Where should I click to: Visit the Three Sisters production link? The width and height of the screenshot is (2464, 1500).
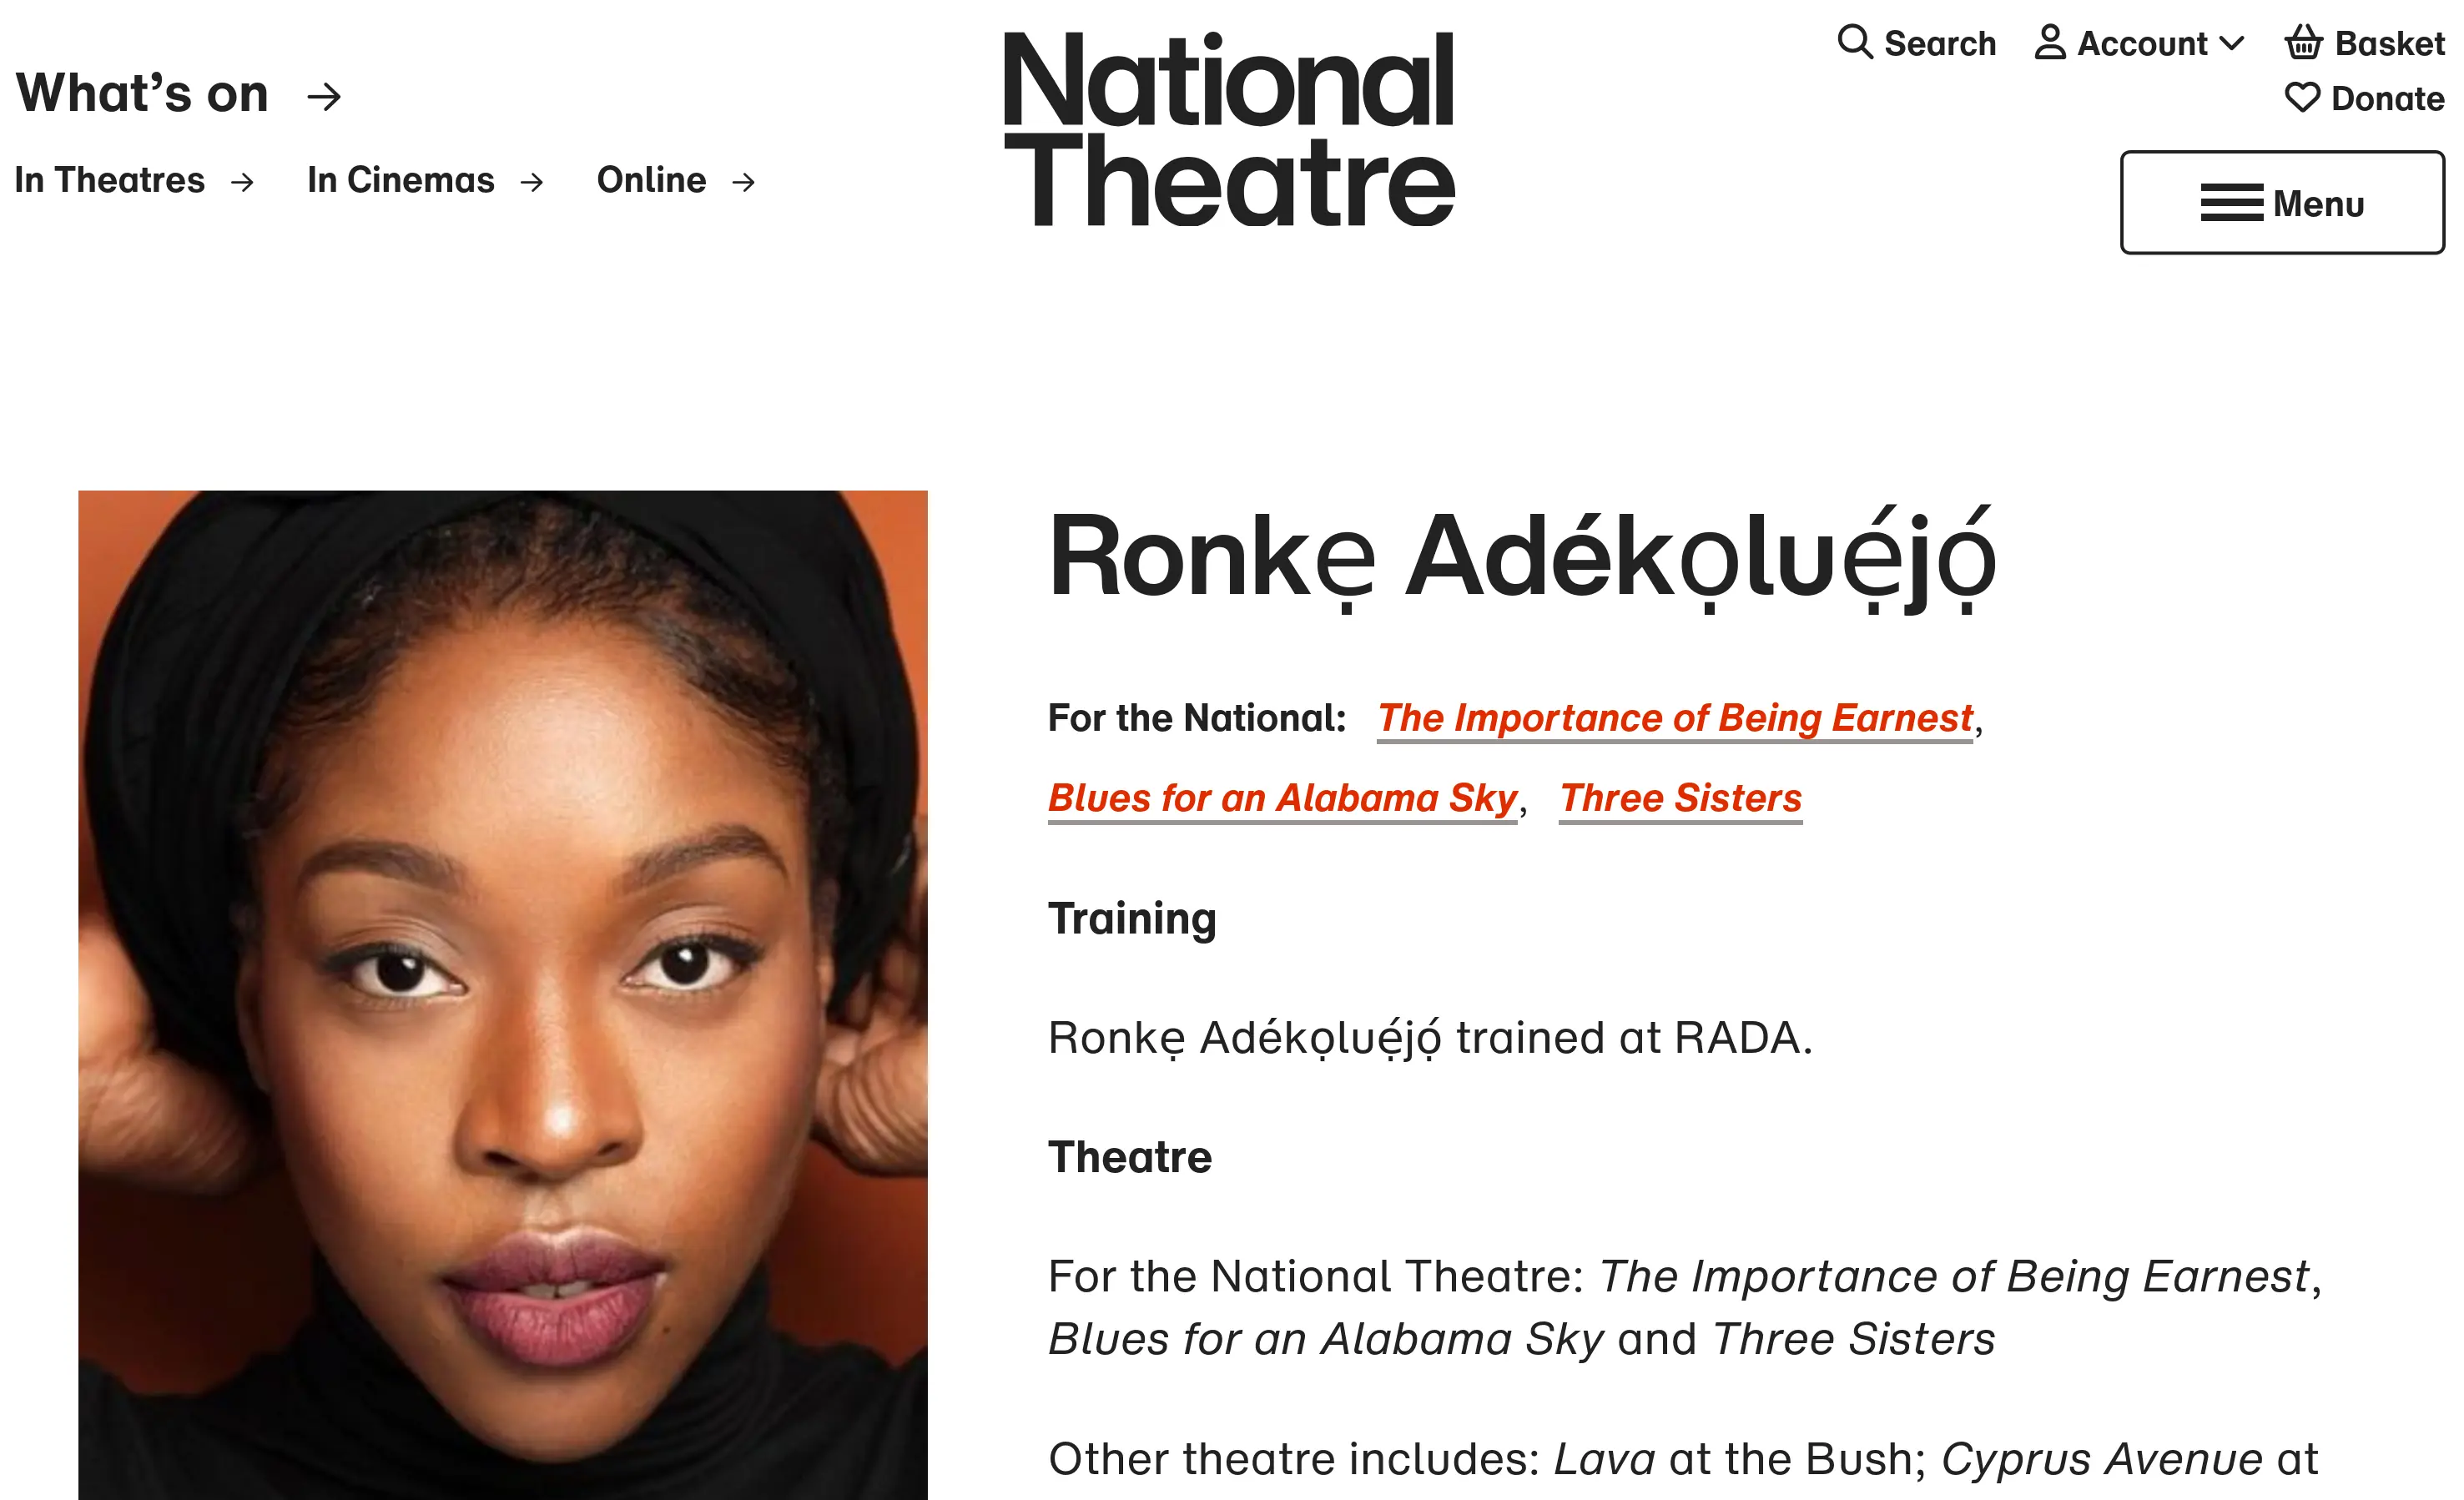[x=1680, y=798]
